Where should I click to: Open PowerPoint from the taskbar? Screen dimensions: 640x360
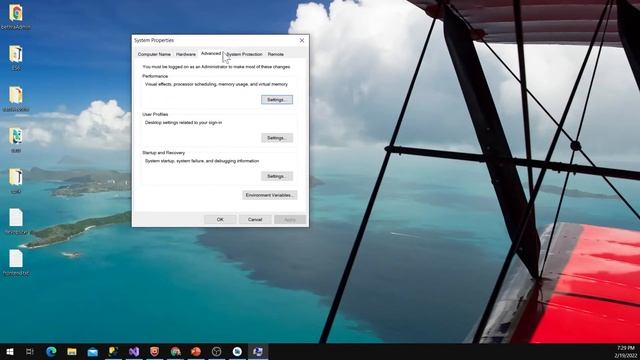pos(196,351)
